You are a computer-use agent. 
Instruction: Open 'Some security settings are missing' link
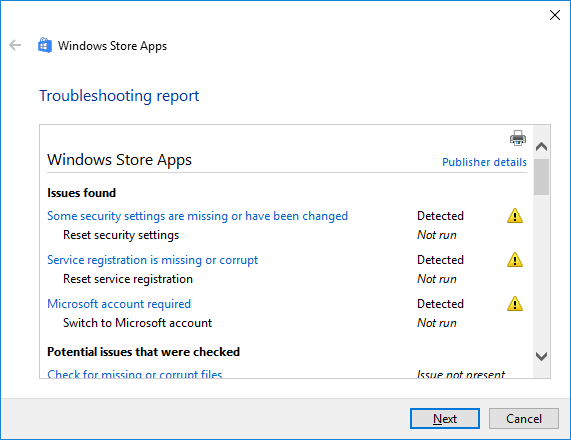coord(197,216)
